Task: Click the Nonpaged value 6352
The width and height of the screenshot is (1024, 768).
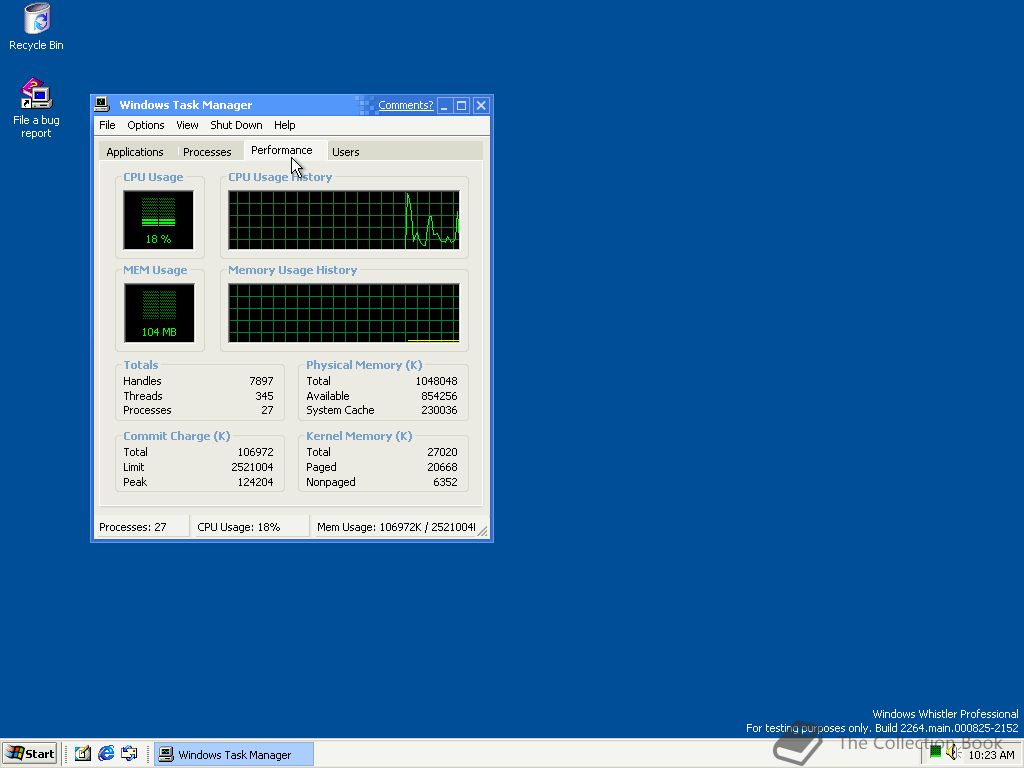Action: click(x=445, y=483)
